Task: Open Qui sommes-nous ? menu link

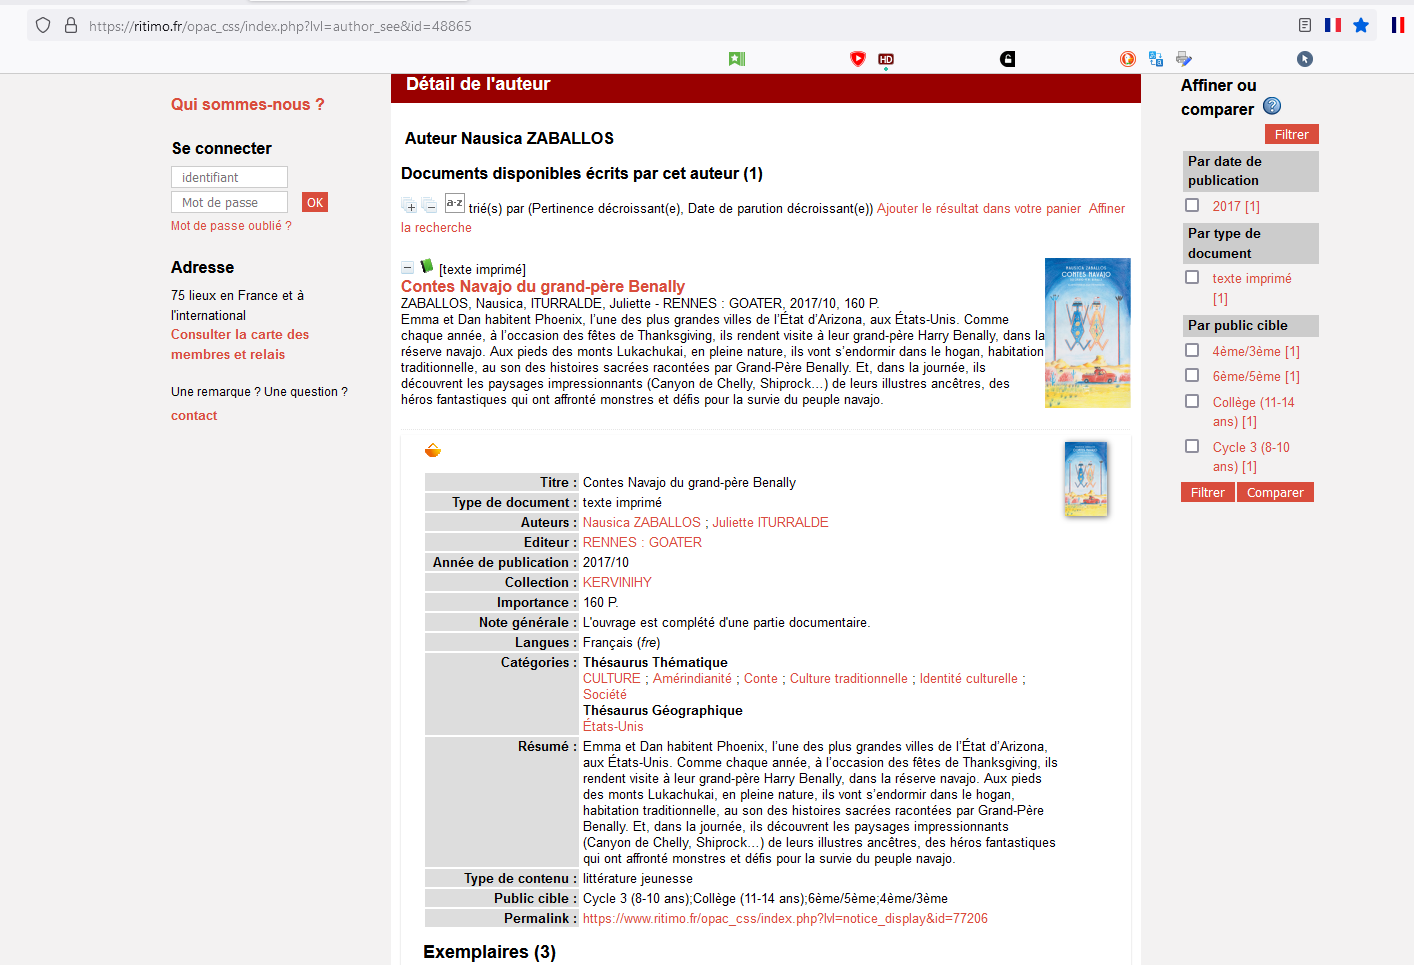Action: (248, 104)
